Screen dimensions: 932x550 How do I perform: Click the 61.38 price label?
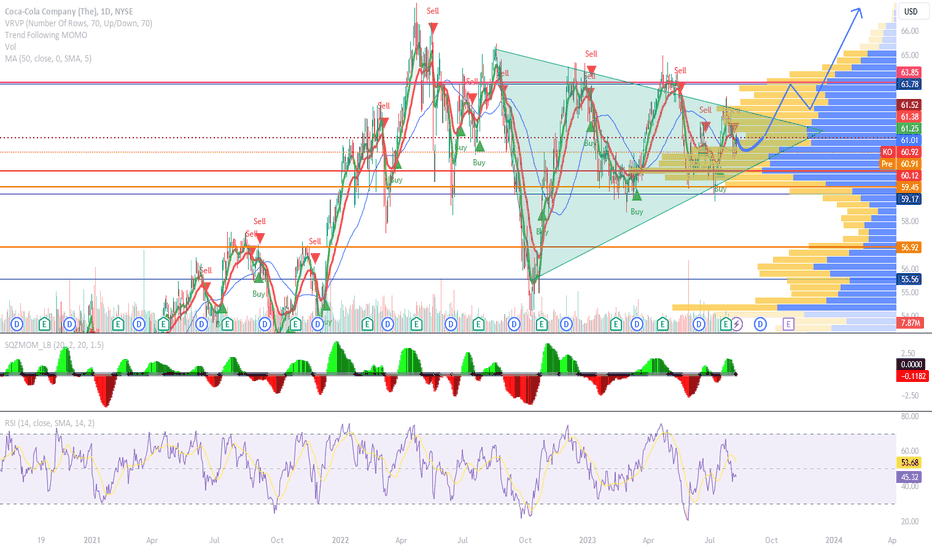tap(909, 117)
